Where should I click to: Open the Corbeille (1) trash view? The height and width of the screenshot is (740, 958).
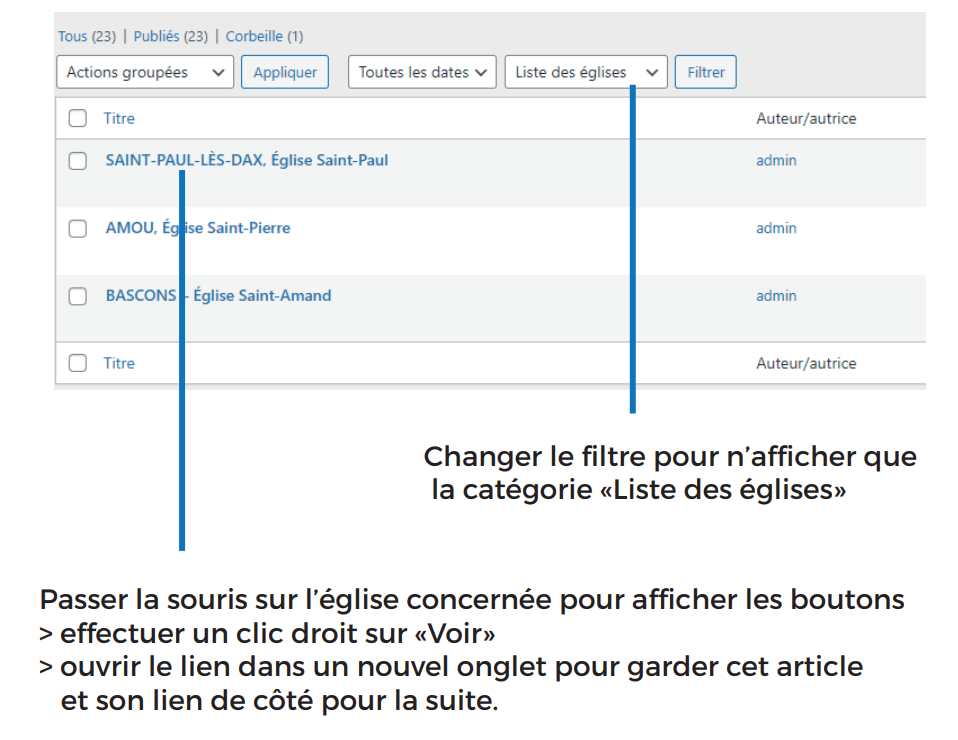(264, 37)
